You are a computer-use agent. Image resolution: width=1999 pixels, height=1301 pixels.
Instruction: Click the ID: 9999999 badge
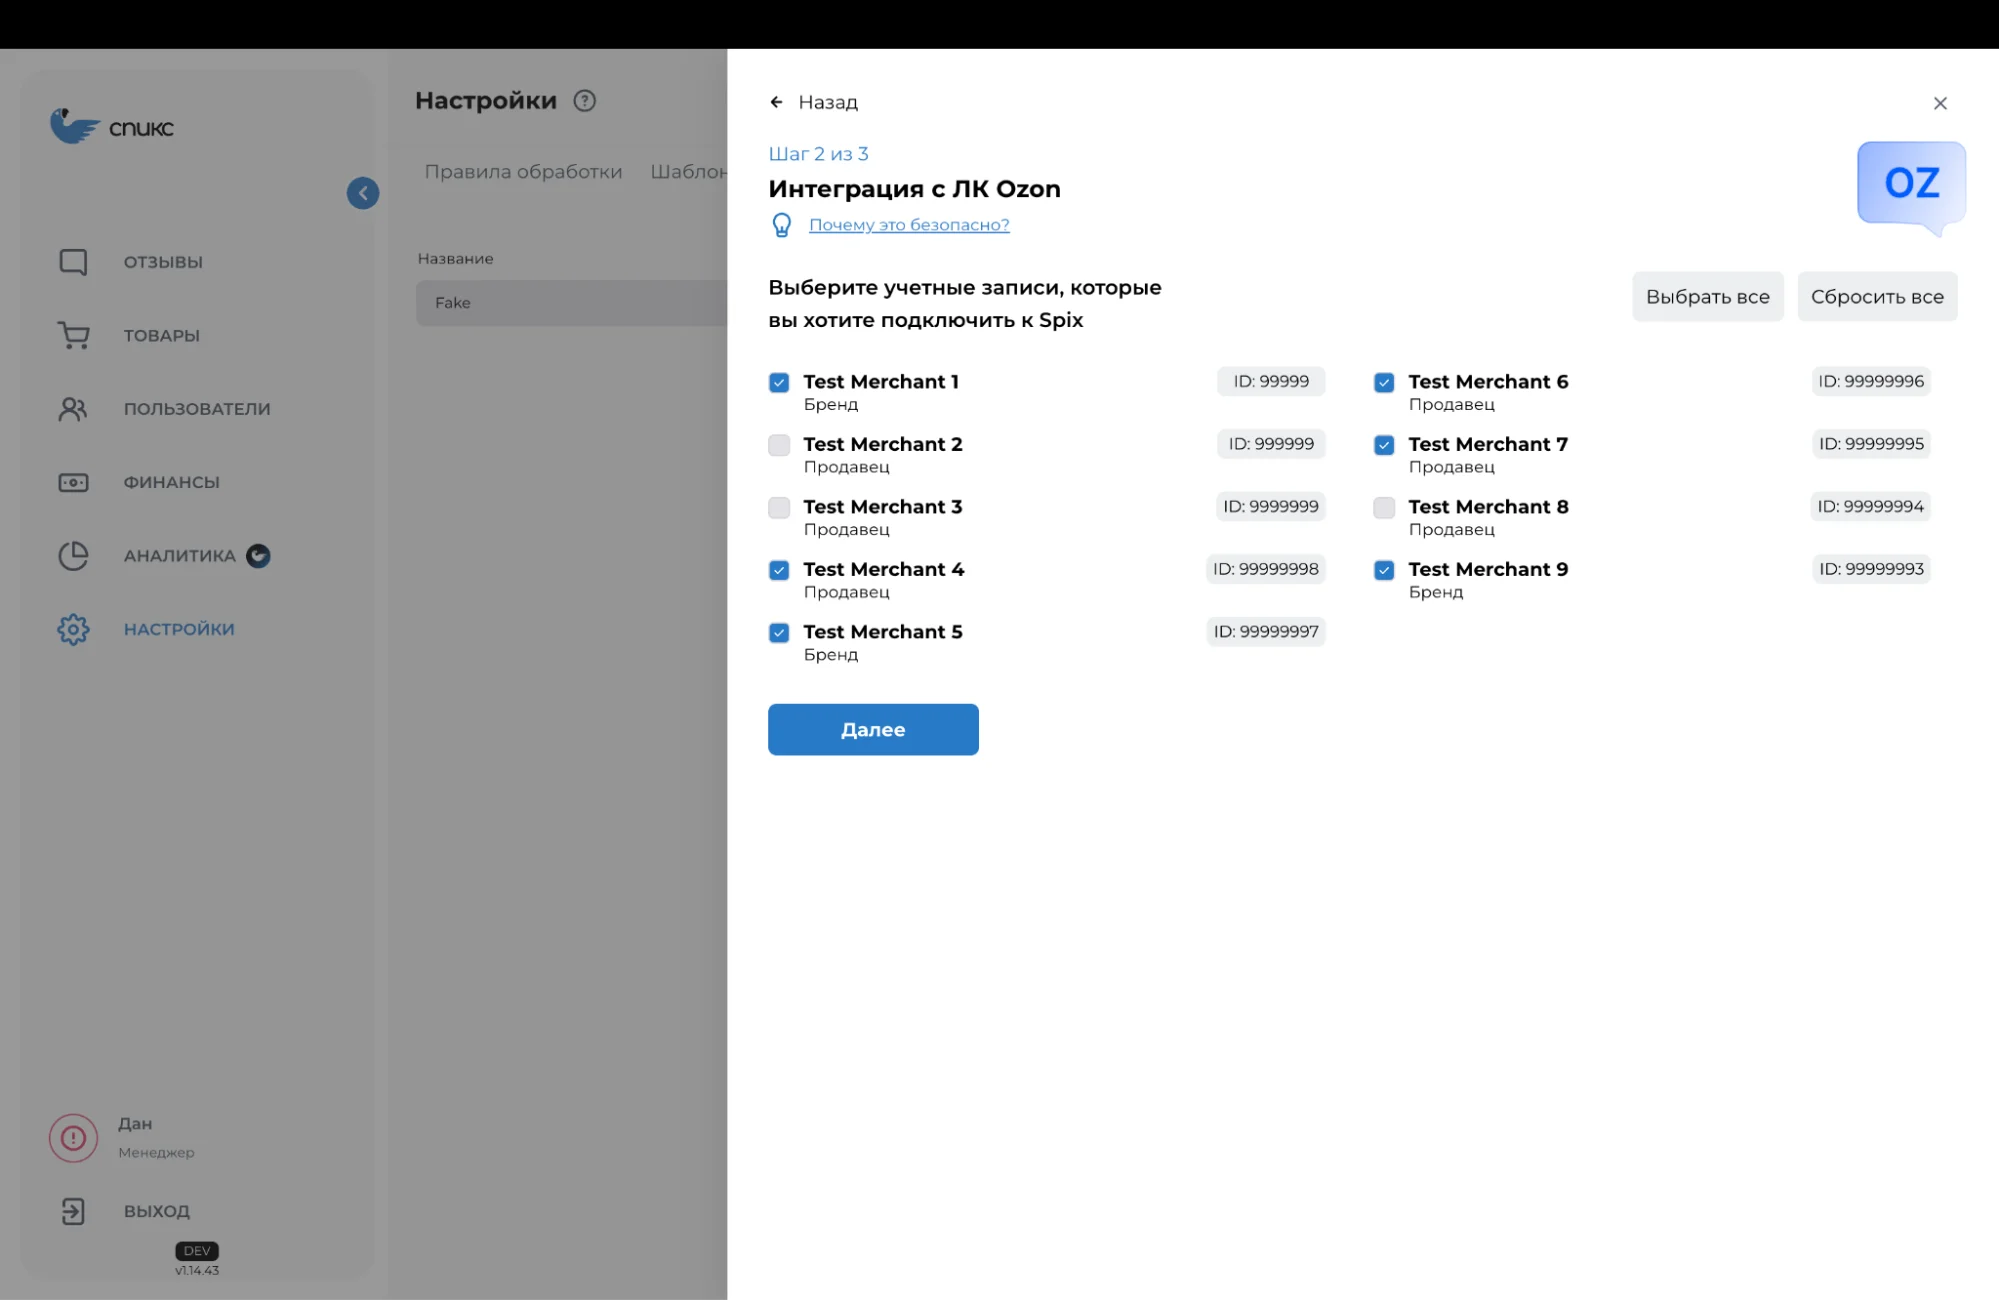pyautogui.click(x=1270, y=507)
